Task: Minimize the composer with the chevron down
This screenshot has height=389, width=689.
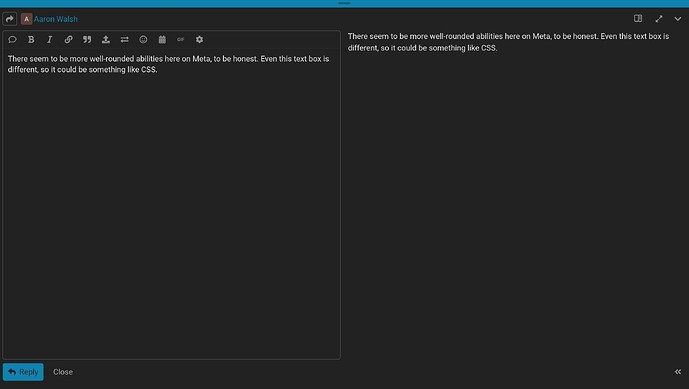Action: click(678, 19)
